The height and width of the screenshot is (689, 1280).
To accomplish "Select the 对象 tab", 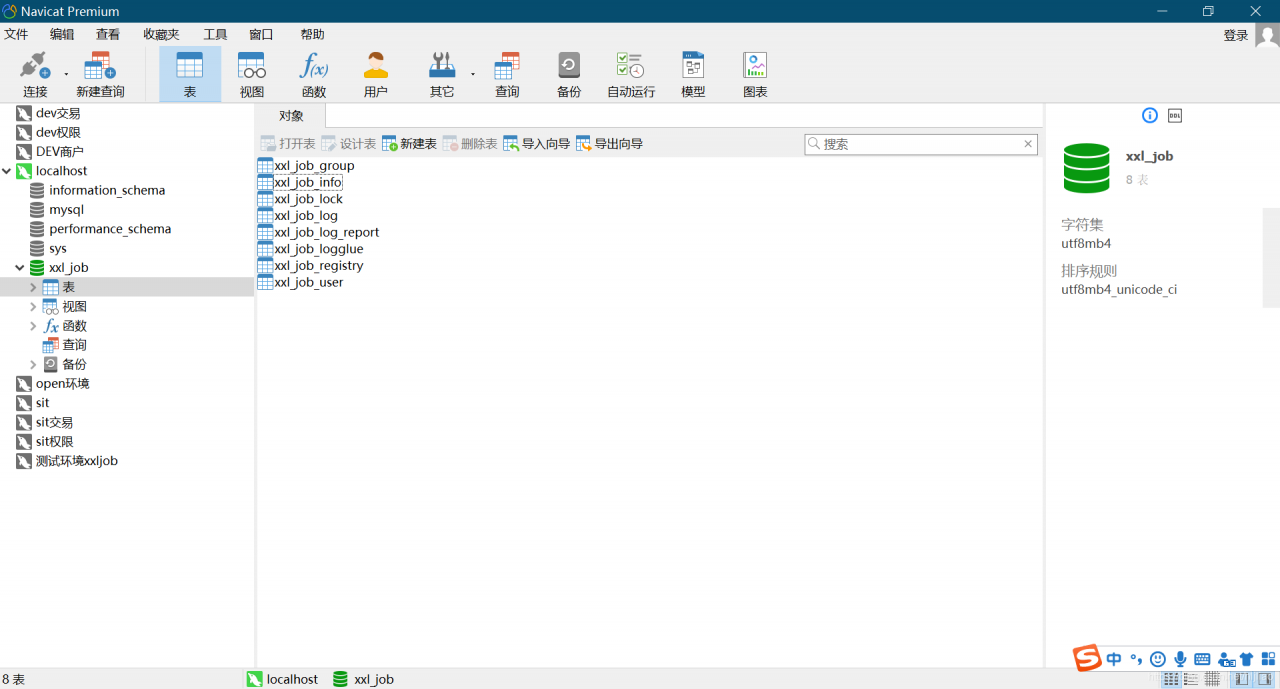I will [291, 116].
